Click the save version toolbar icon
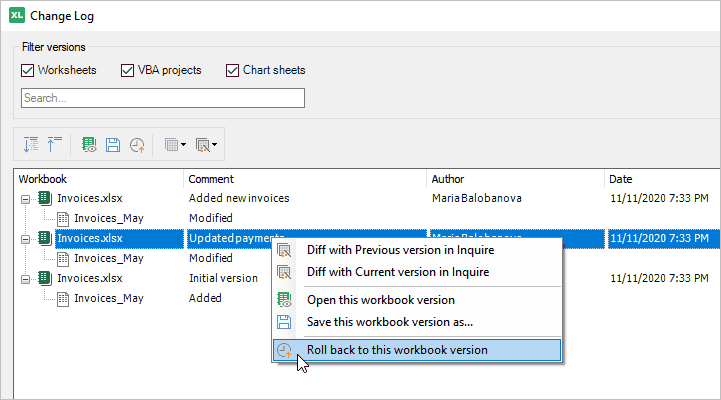This screenshot has height=400, width=721. coord(113,145)
